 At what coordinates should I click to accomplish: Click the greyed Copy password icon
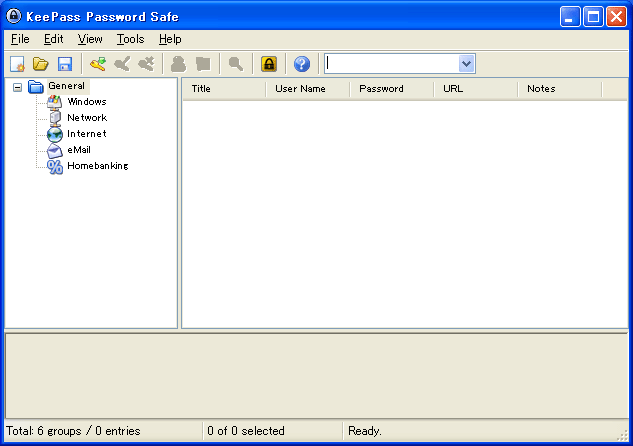point(203,64)
